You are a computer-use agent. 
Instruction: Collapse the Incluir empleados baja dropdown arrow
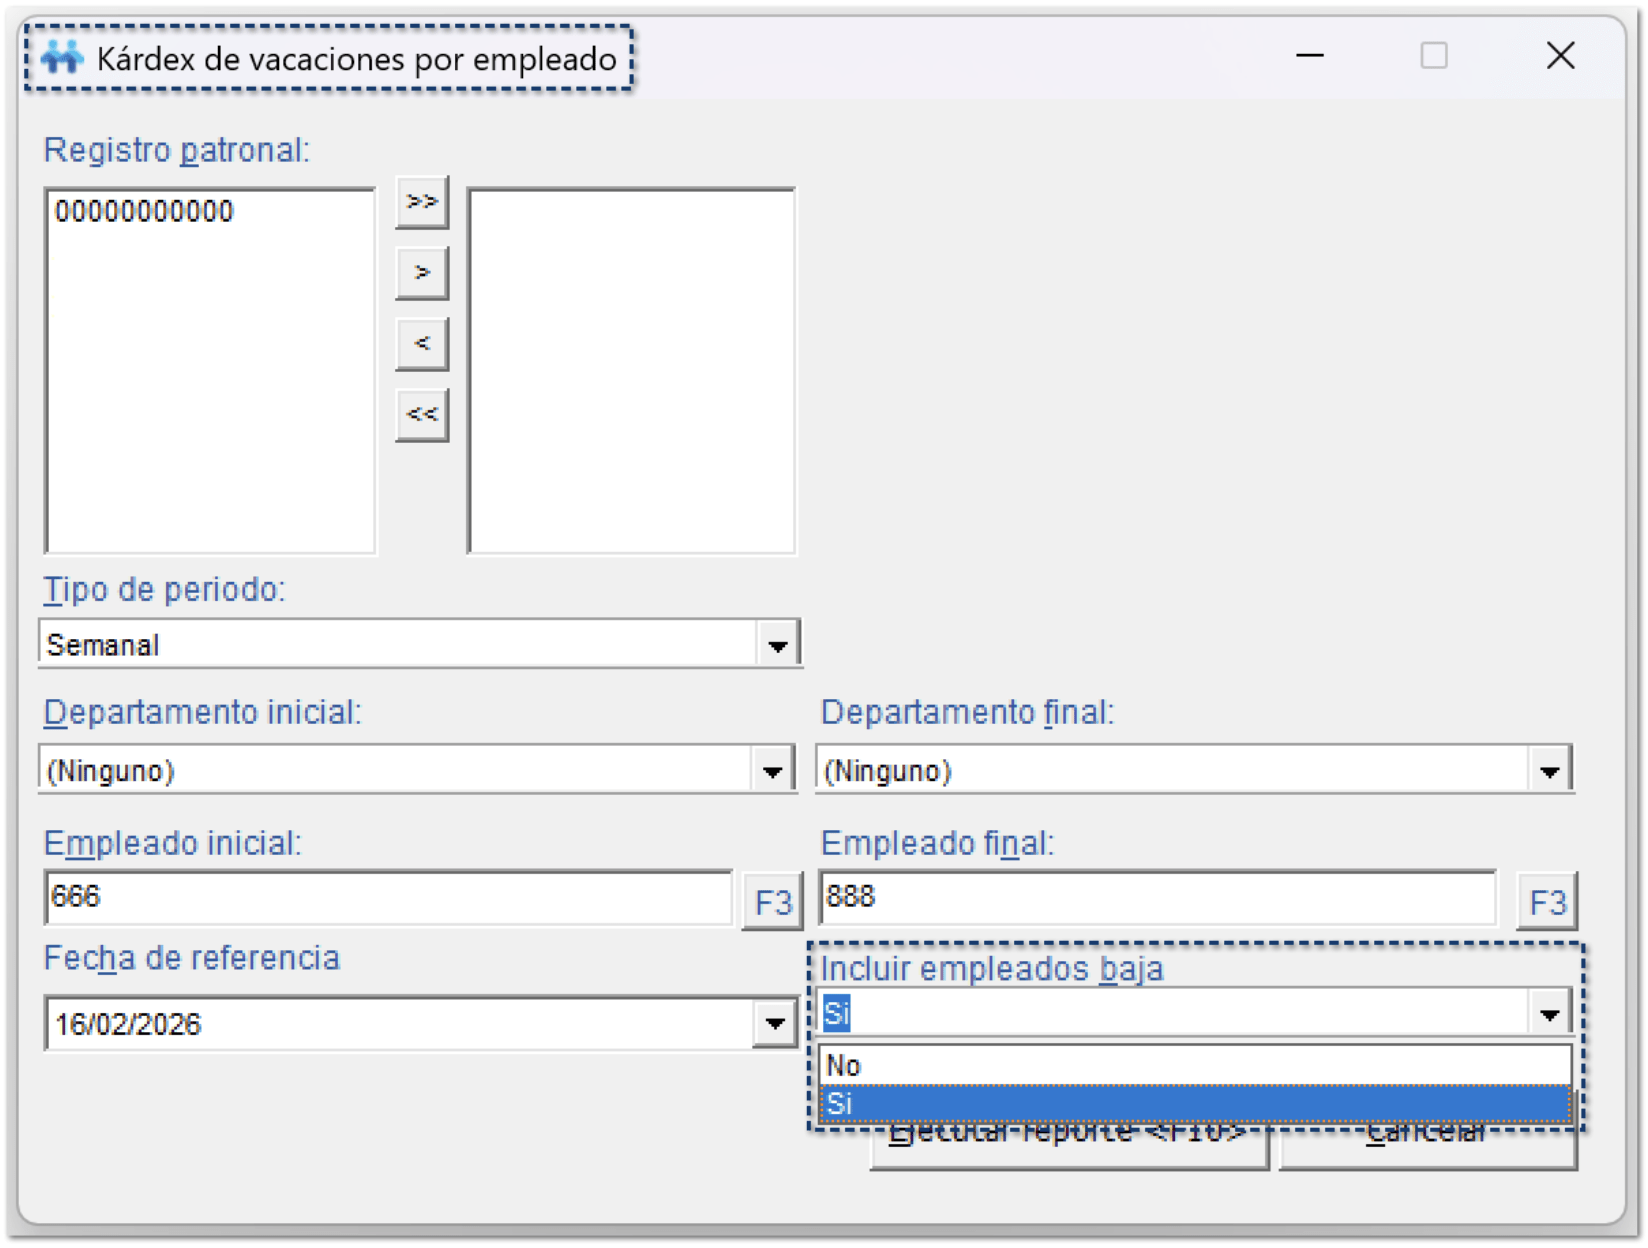[1549, 1014]
